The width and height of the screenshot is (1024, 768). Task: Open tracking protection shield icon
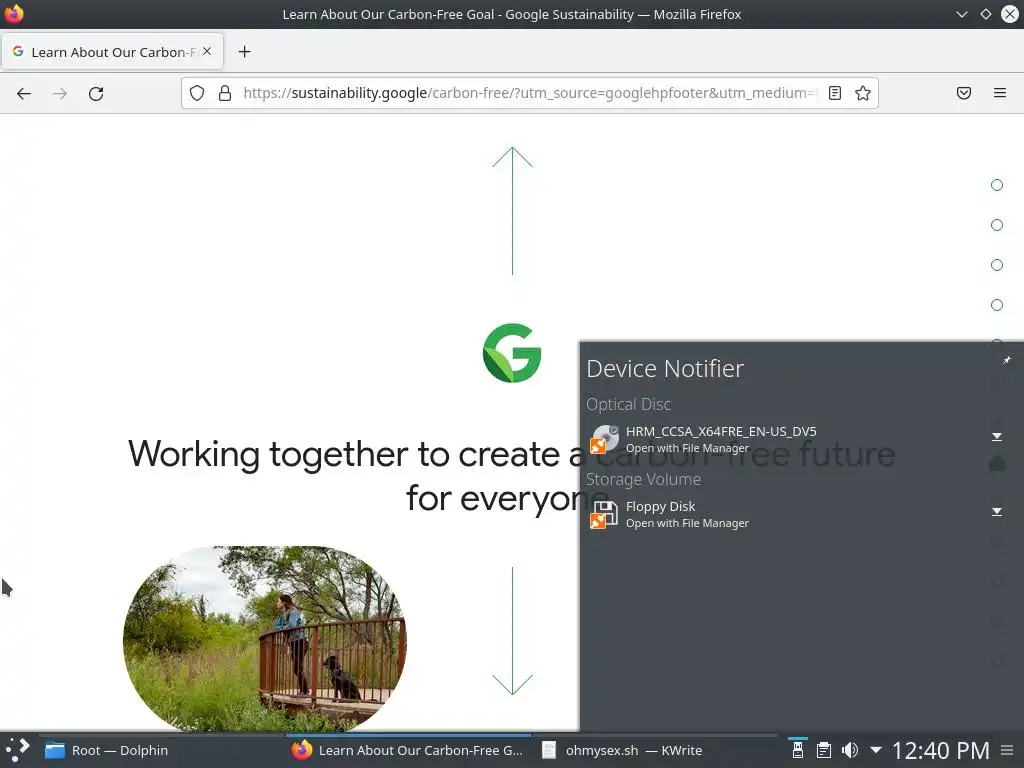coord(197,93)
